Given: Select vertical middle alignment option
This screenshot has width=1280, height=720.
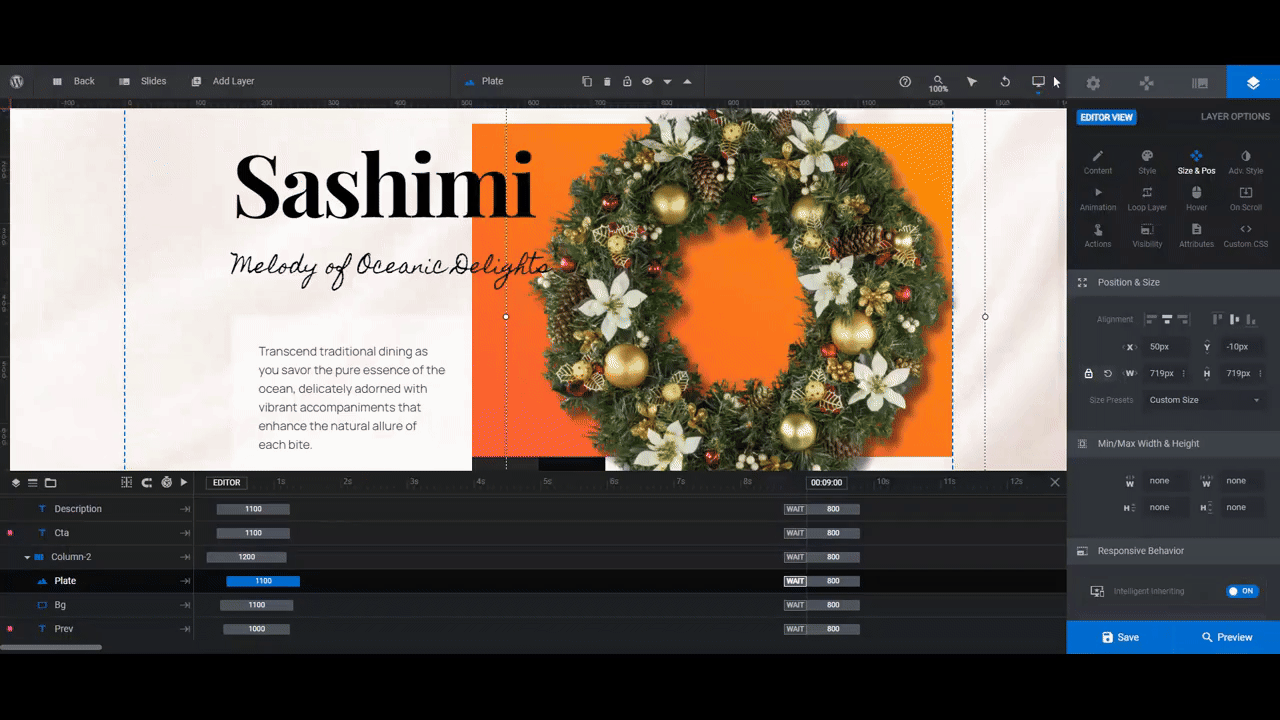Looking at the screenshot, I should coord(1234,319).
